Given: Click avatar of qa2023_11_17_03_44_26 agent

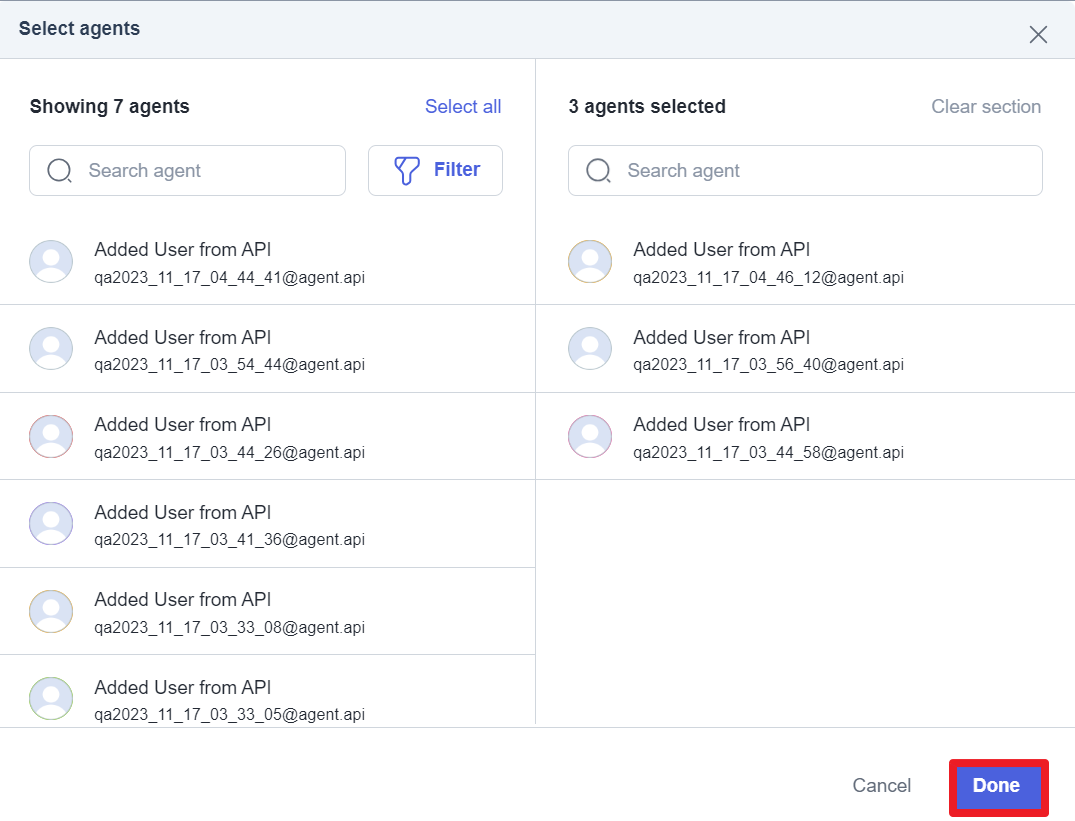Looking at the screenshot, I should pyautogui.click(x=51, y=436).
